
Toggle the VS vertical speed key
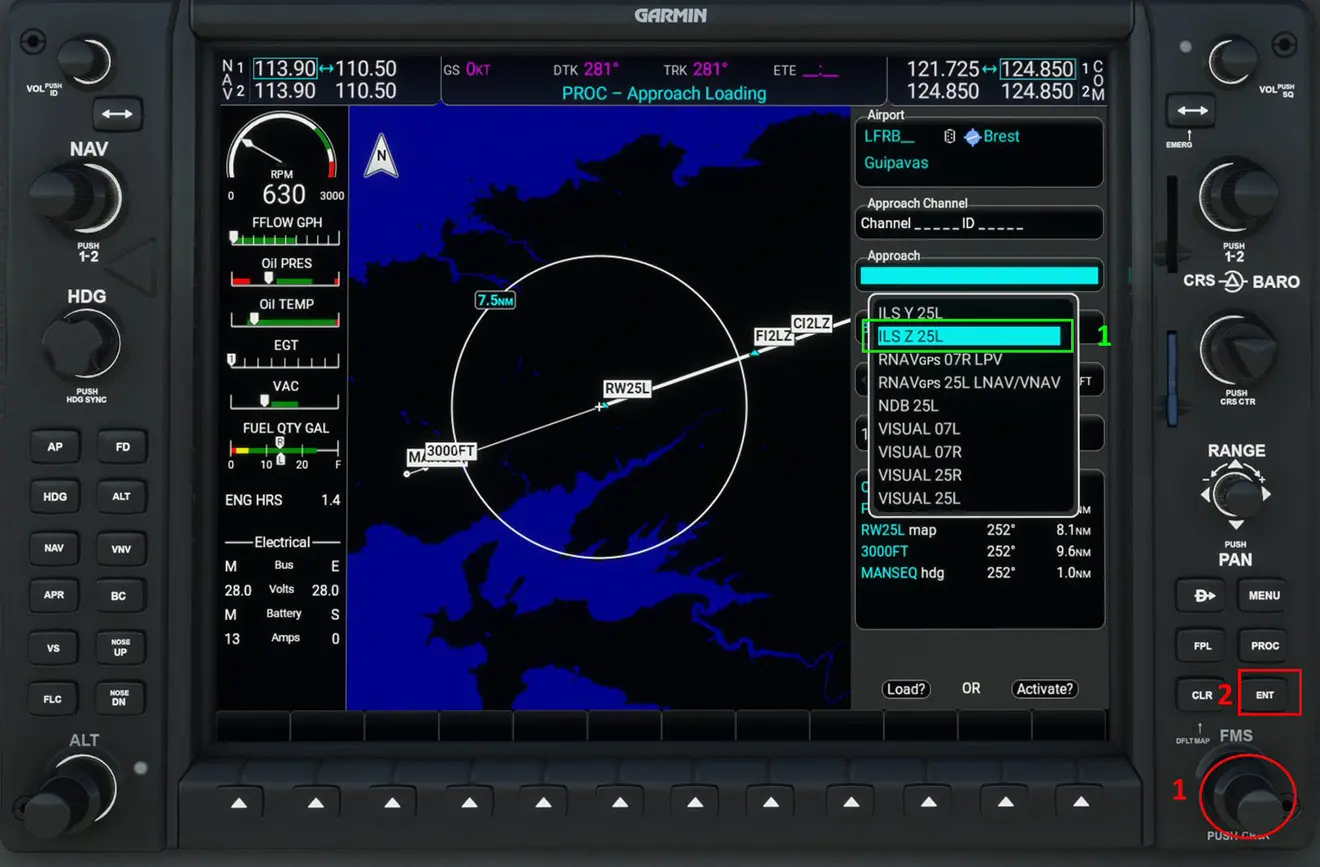click(x=53, y=647)
